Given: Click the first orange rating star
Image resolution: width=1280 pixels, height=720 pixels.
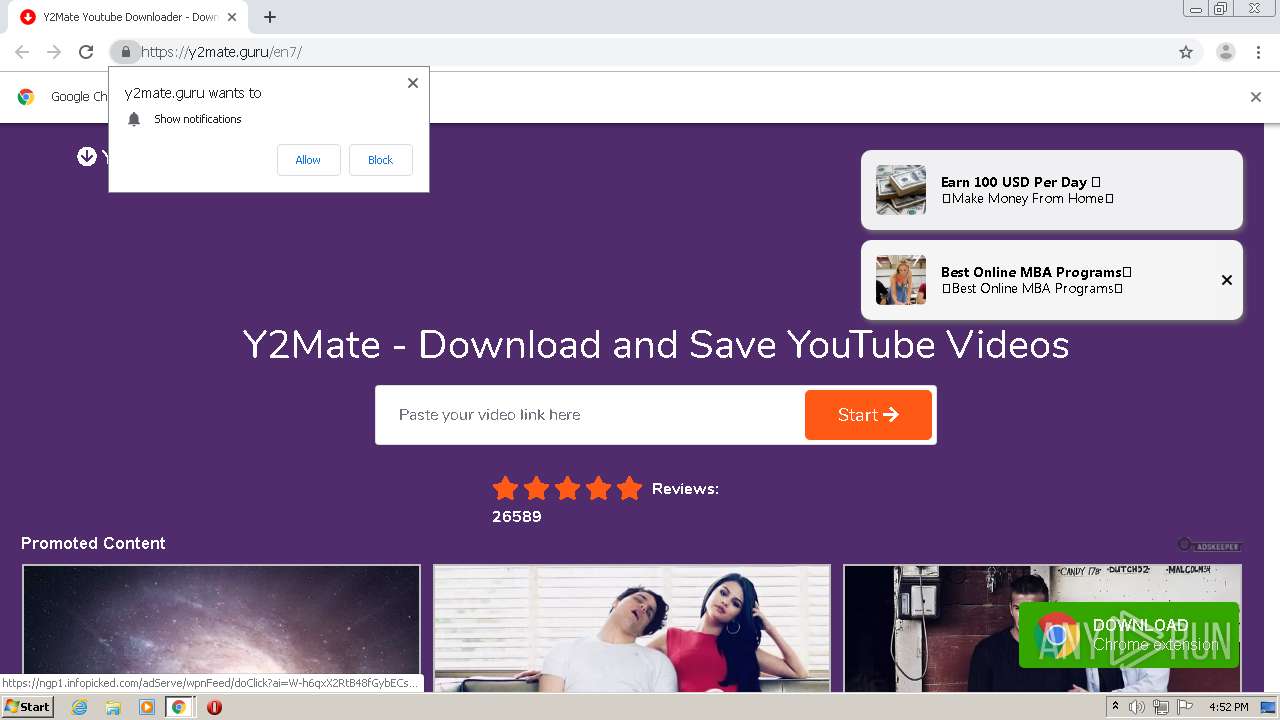Looking at the screenshot, I should 506,488.
